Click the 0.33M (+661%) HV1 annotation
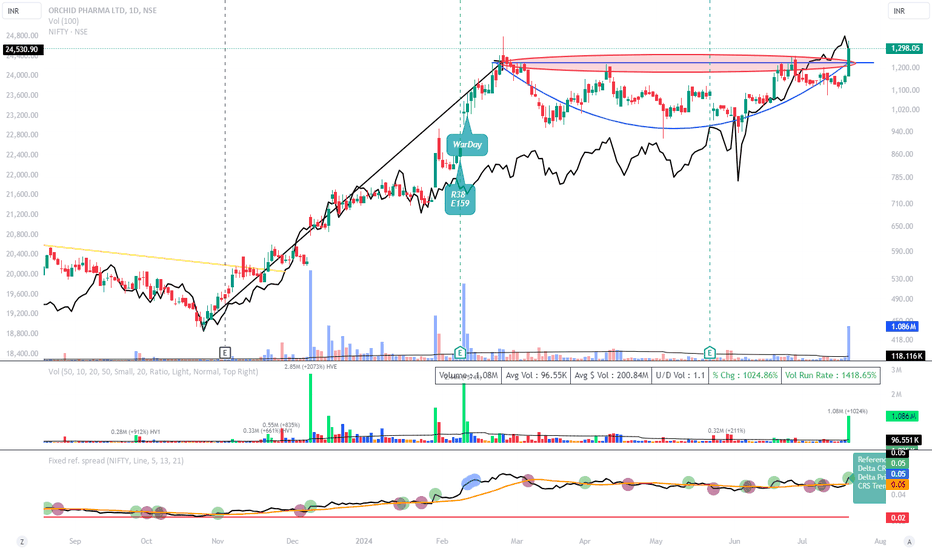This screenshot has width=932, height=550. point(267,430)
